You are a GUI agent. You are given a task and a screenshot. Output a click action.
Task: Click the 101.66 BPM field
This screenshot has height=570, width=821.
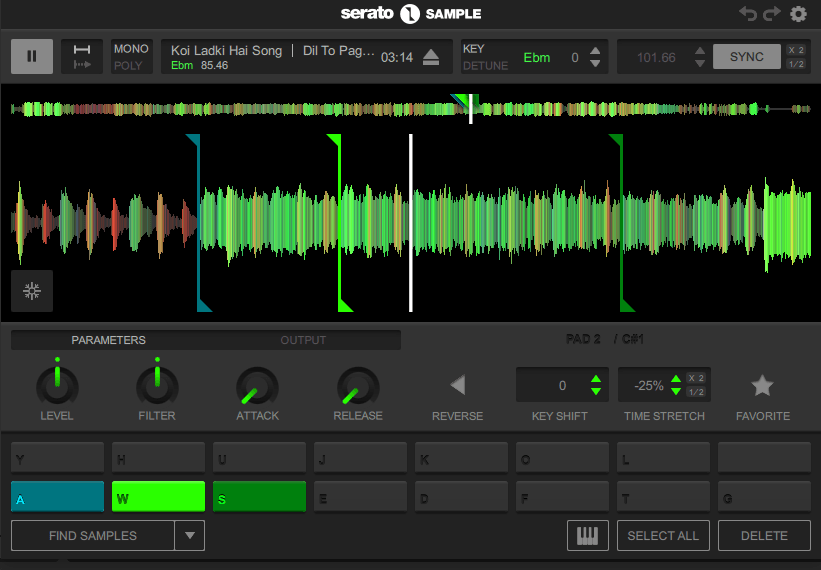656,57
